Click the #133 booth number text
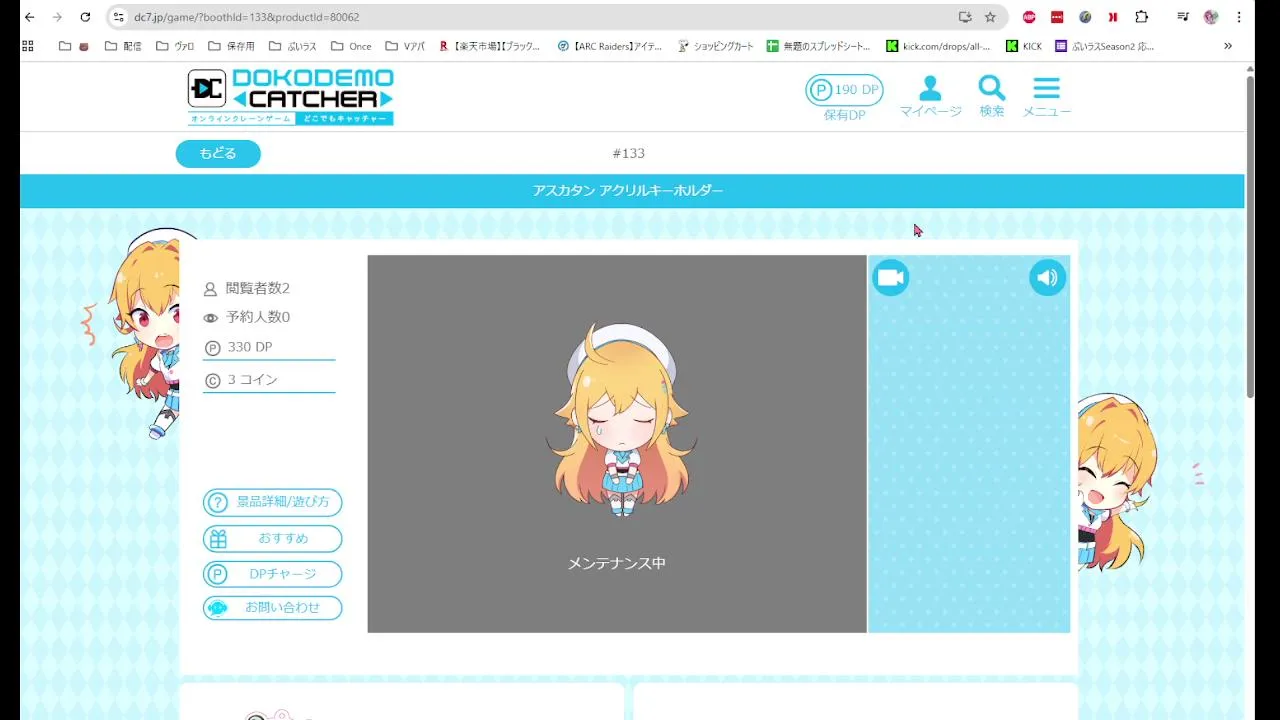Screen dimensions: 1280x720 pos(628,153)
